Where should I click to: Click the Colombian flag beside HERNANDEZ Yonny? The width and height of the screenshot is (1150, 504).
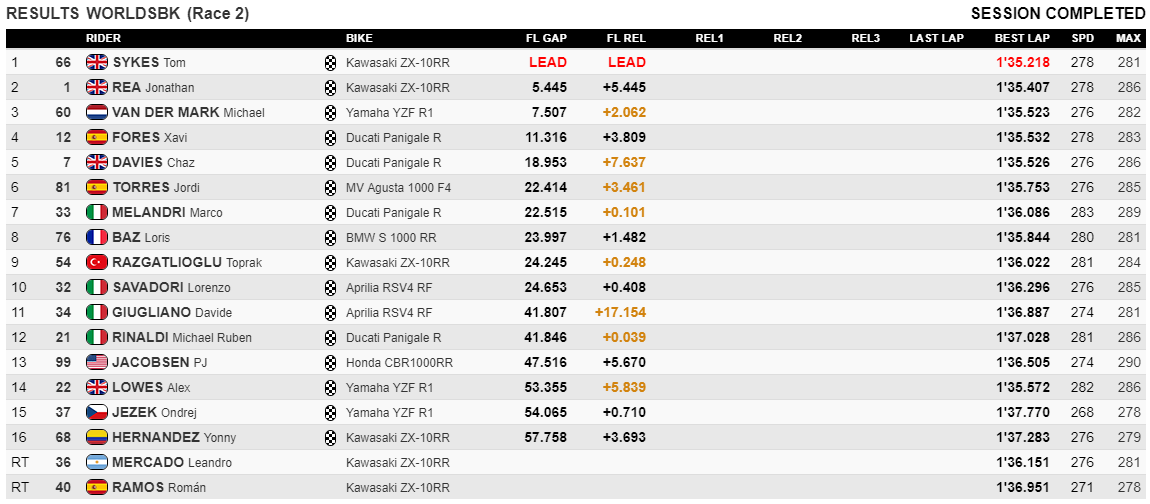(x=97, y=437)
